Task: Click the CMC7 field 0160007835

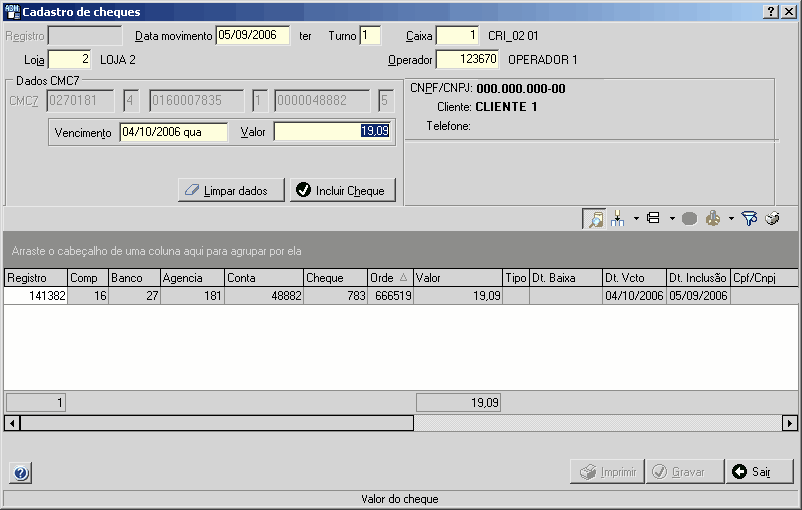Action: tap(196, 101)
